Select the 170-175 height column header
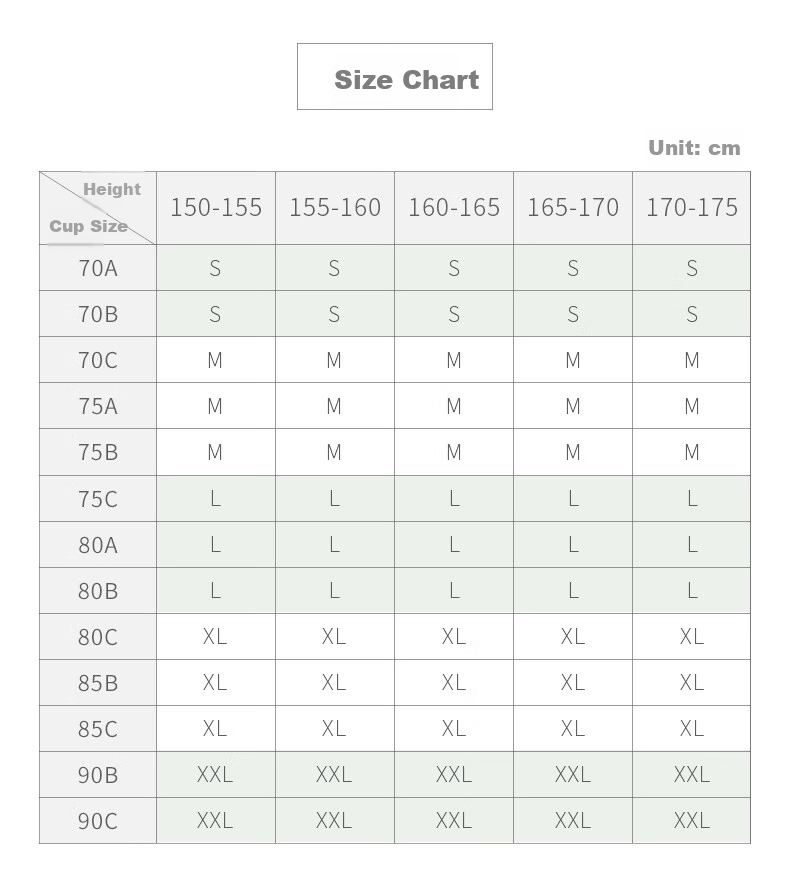The height and width of the screenshot is (877, 790). click(692, 208)
